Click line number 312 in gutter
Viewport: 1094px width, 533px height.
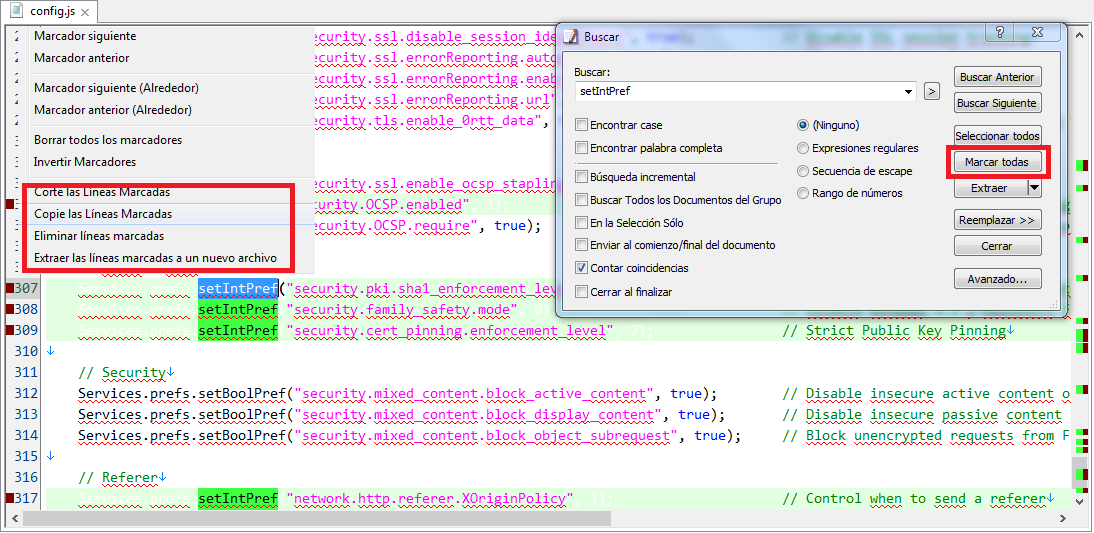coord(27,393)
